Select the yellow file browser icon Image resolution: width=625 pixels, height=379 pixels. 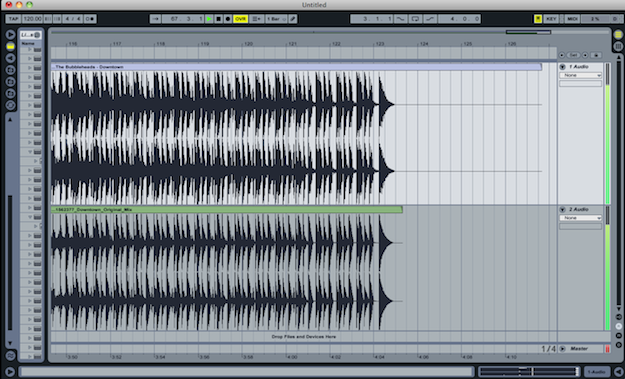10,47
